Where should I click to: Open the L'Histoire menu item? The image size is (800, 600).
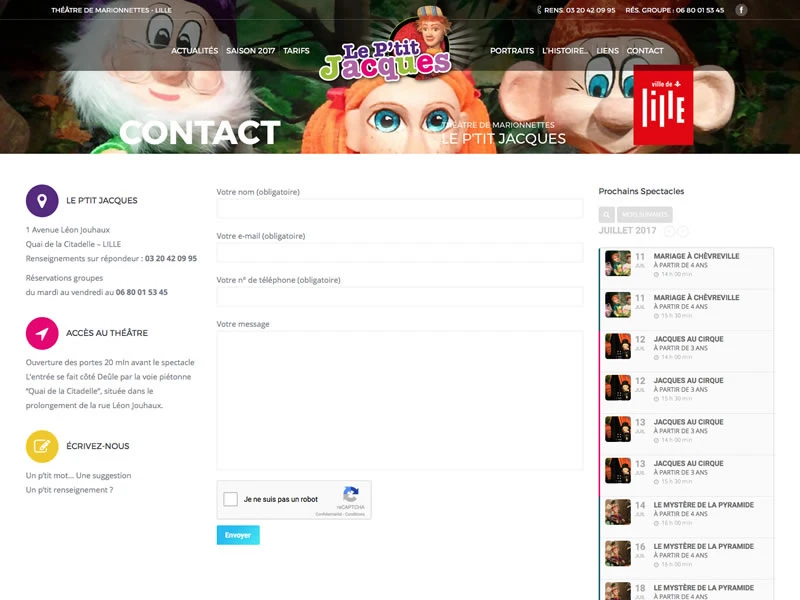click(x=565, y=51)
